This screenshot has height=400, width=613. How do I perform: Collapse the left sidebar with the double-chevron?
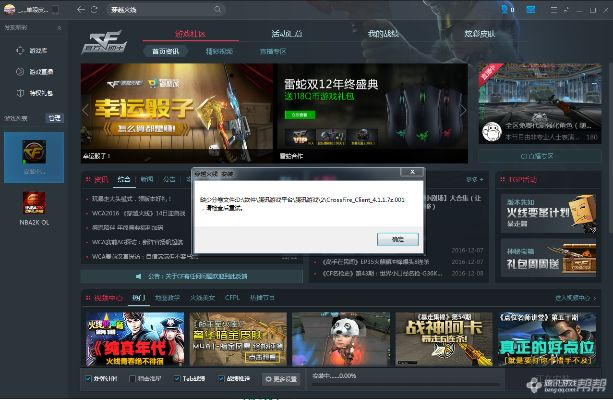(59, 28)
